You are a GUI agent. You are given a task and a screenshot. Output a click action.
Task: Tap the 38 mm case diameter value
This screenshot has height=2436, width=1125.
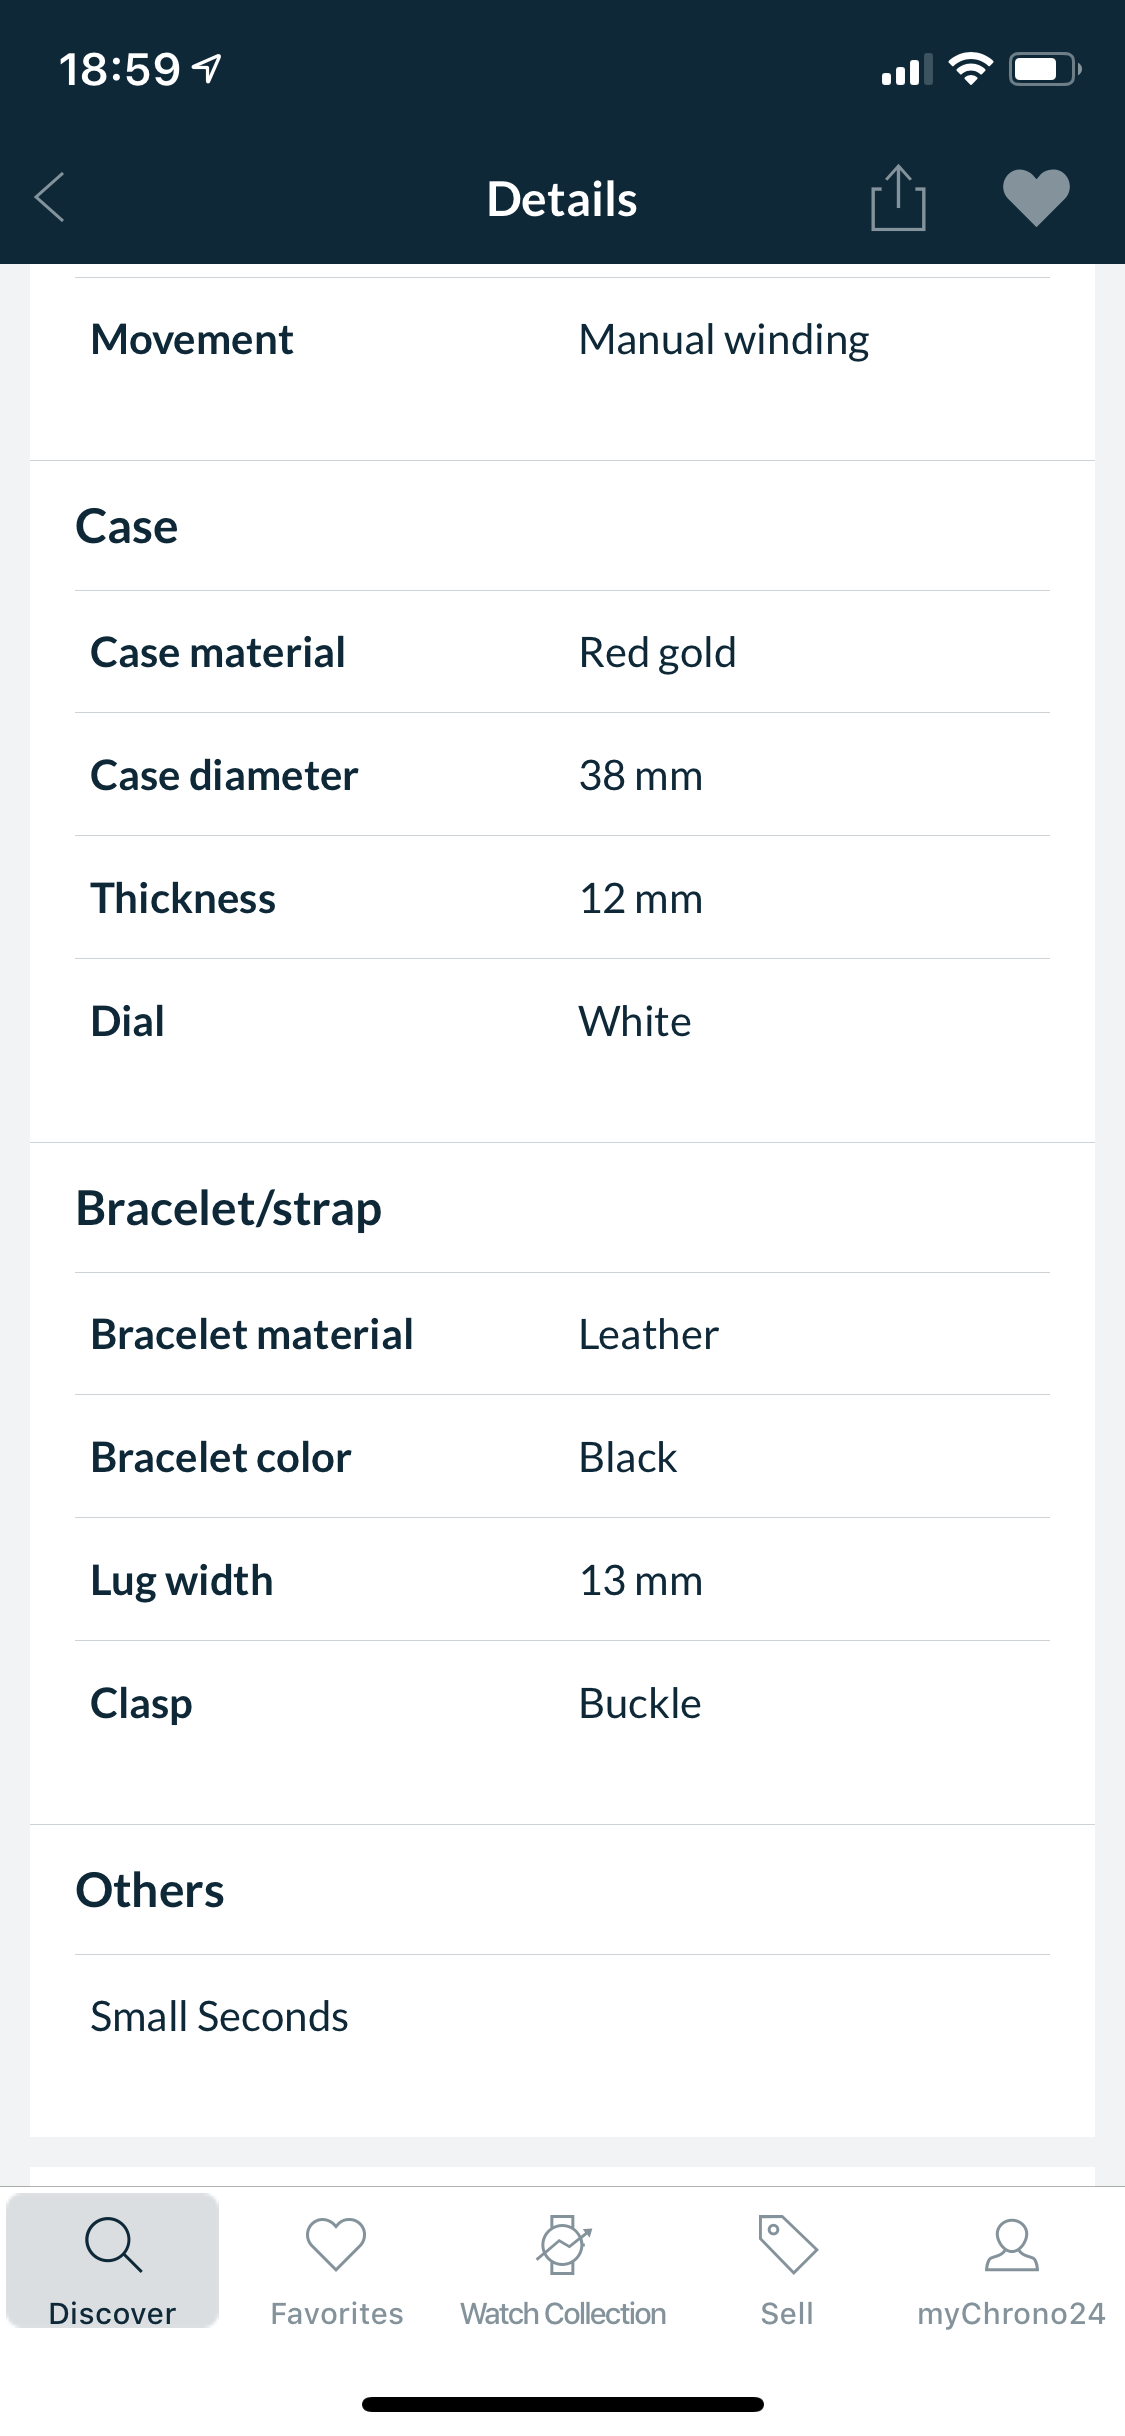641,776
